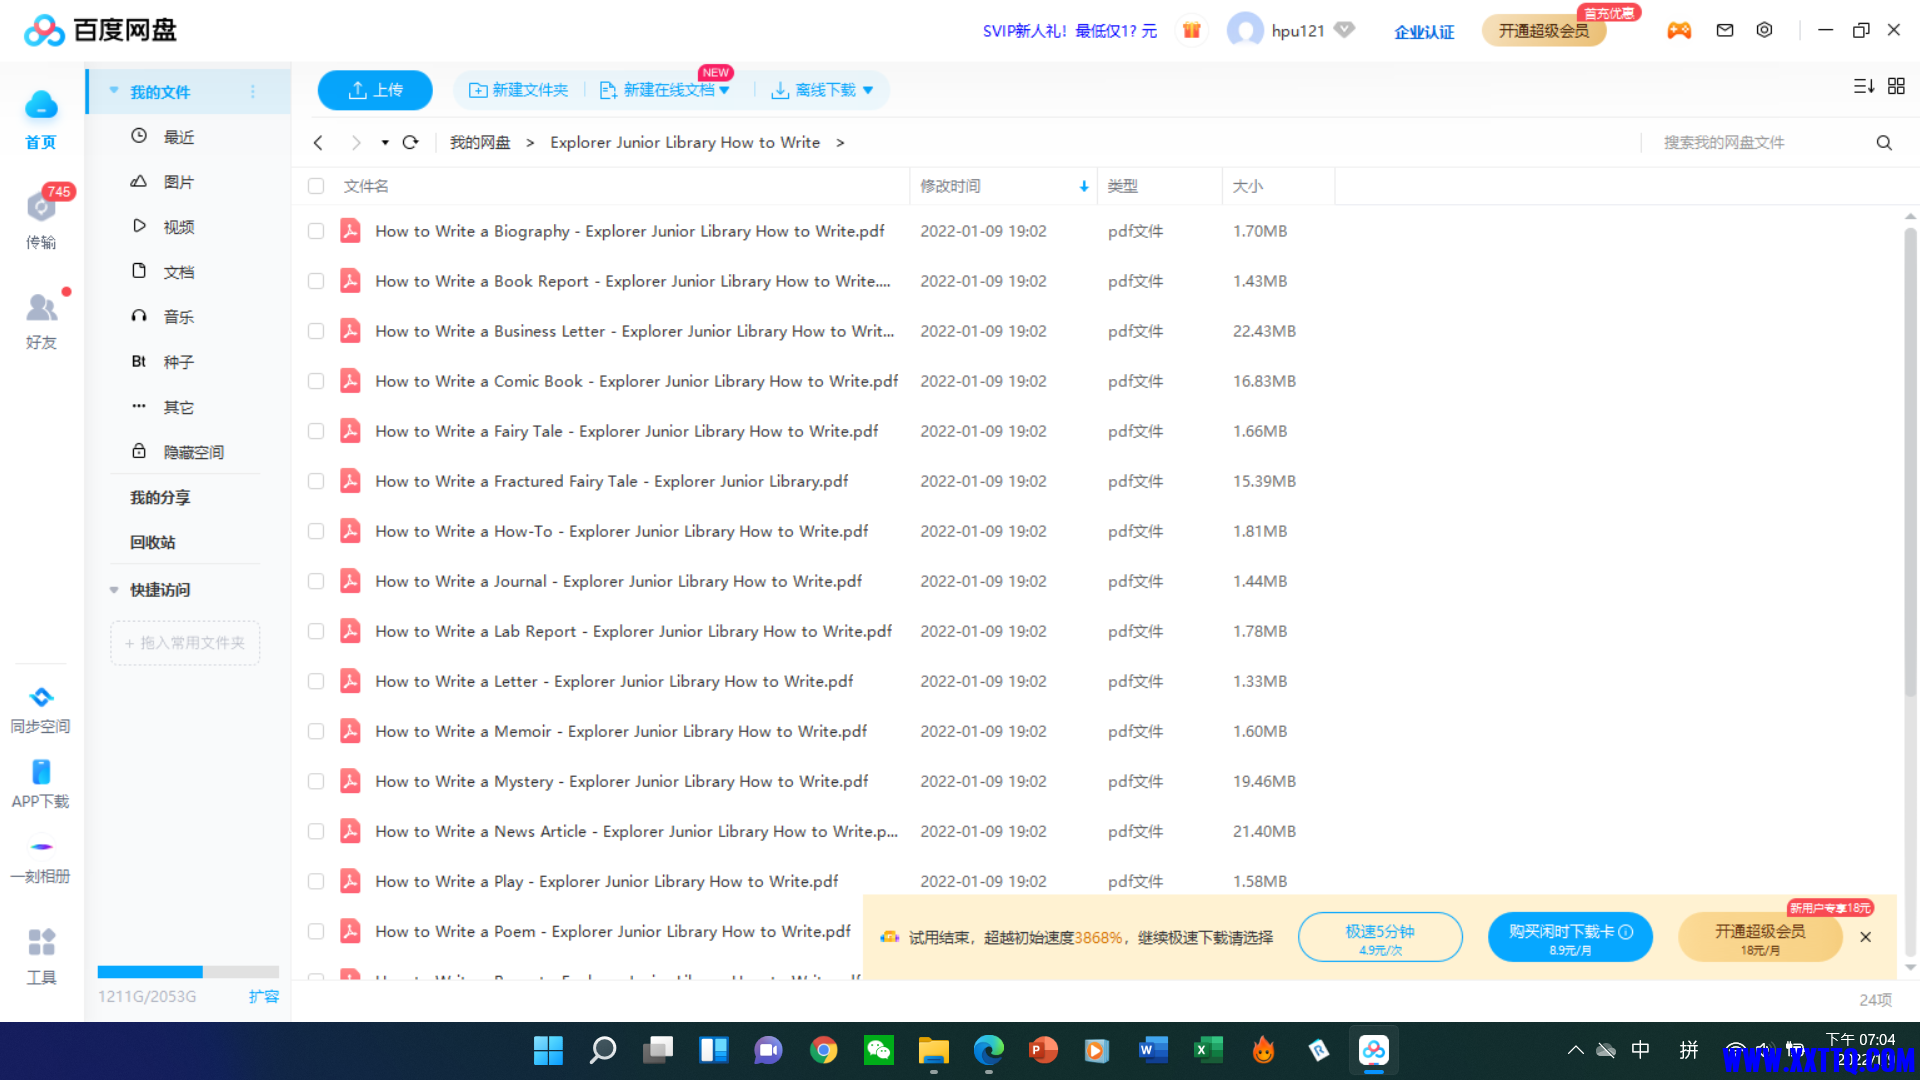Open the mail messages icon

(1725, 30)
